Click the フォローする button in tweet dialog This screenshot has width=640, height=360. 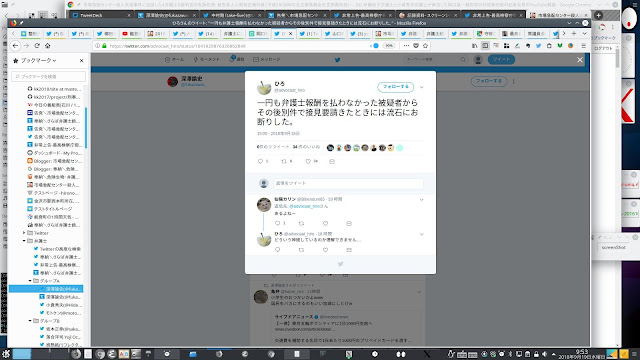tap(395, 87)
